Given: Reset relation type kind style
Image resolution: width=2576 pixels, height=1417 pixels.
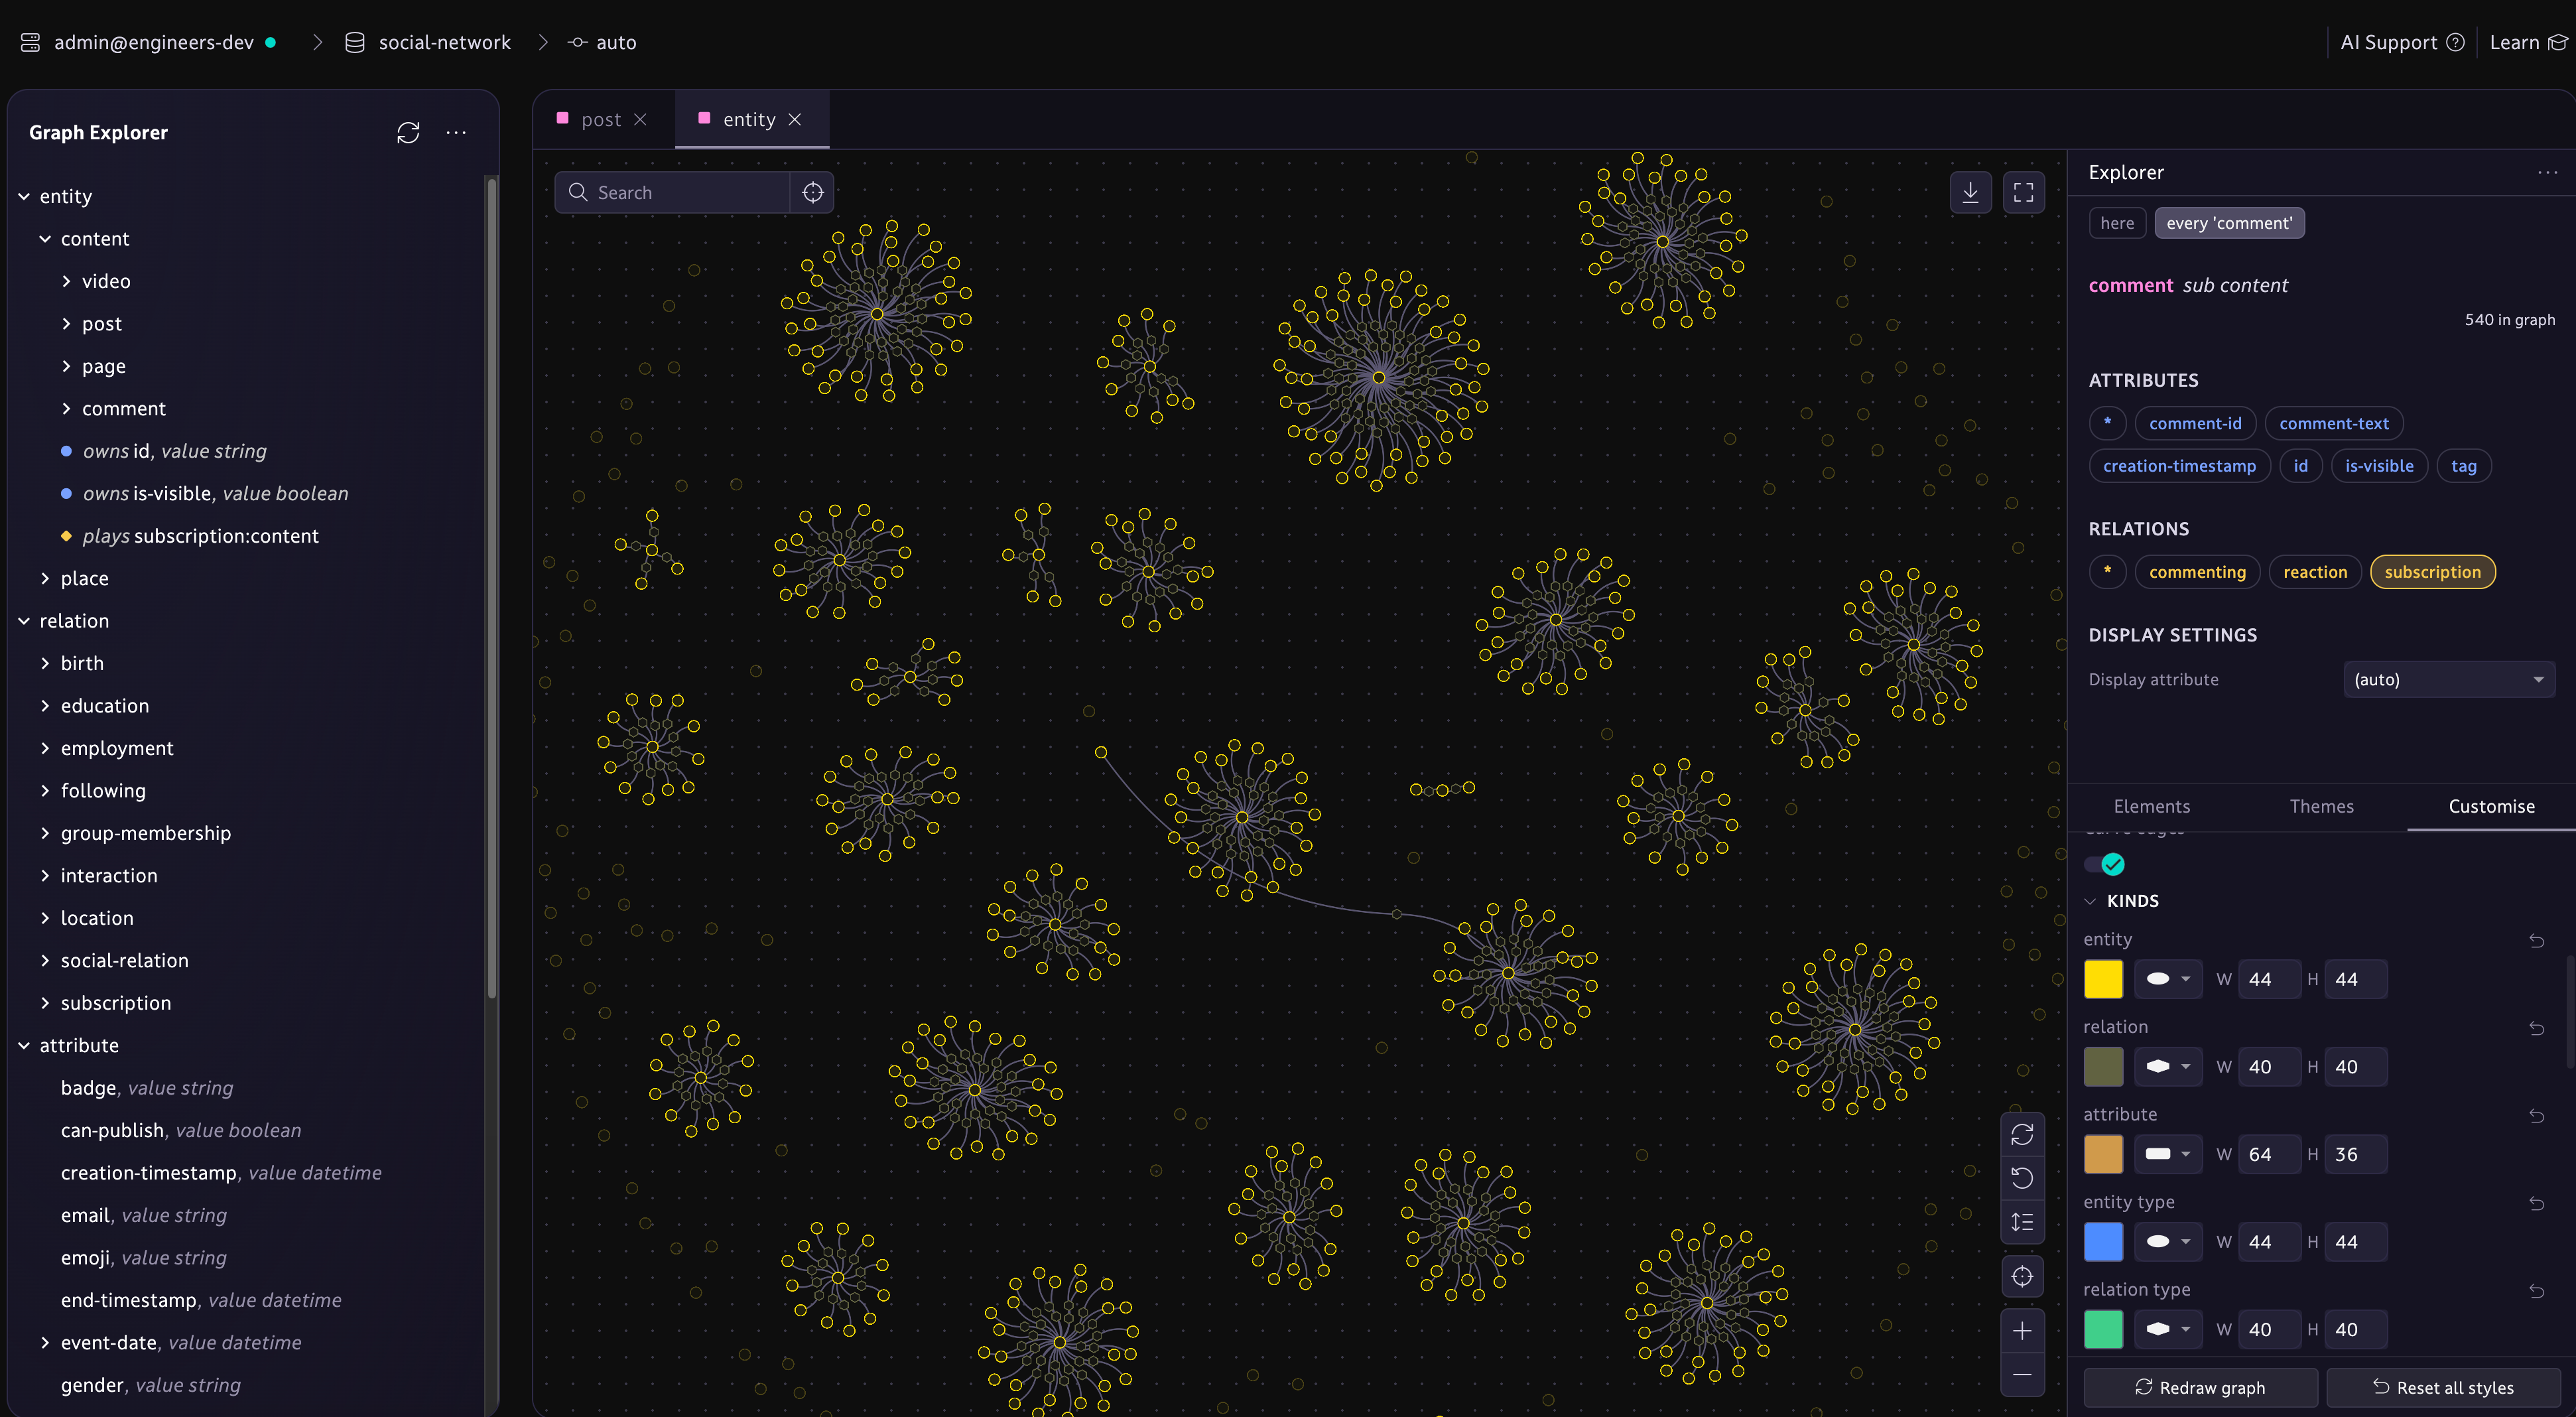Looking at the screenshot, I should (2537, 1291).
